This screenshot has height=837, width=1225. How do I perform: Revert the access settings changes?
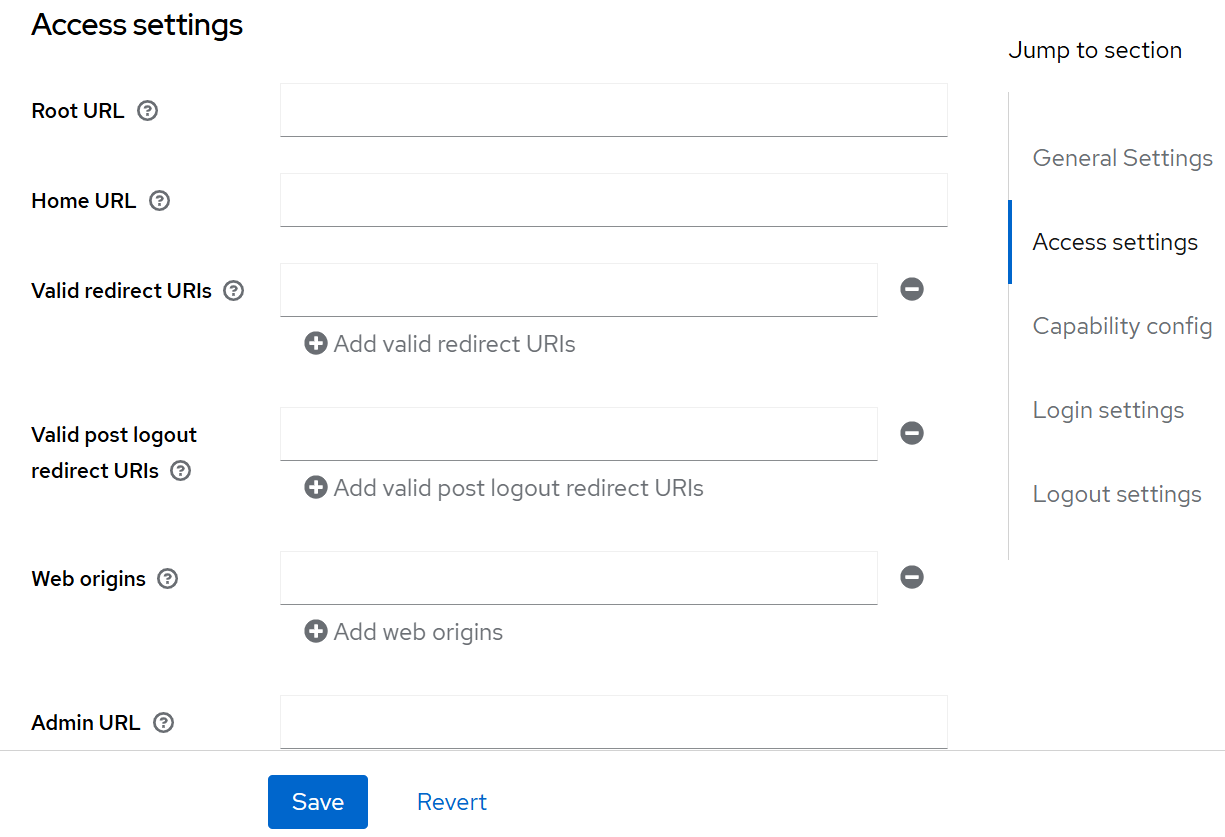point(452,801)
